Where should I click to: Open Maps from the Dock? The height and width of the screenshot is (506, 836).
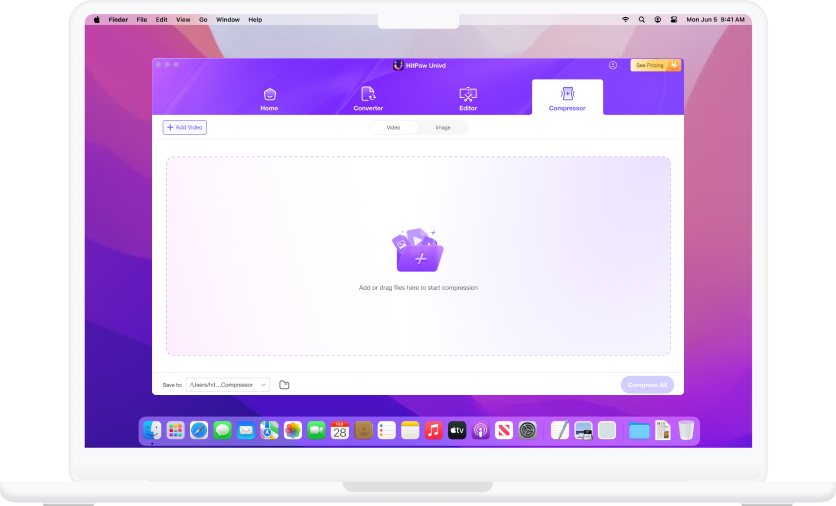click(x=269, y=430)
